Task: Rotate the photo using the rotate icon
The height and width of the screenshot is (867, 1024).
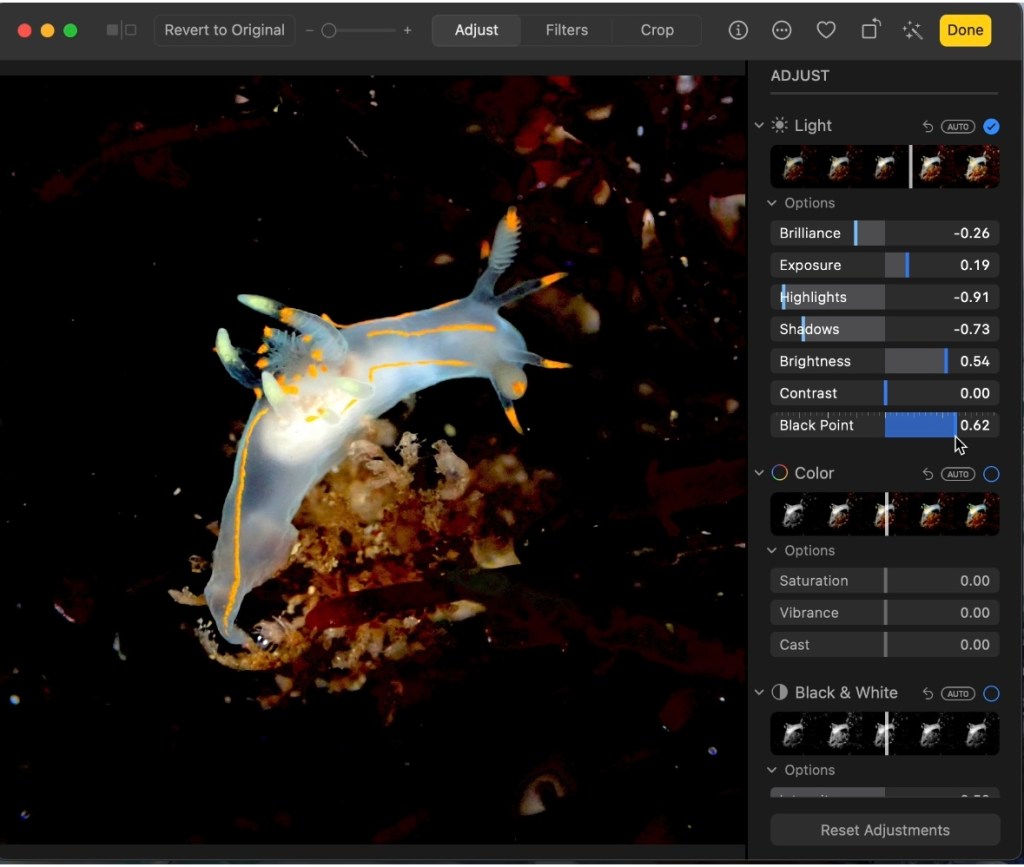Action: point(869,30)
